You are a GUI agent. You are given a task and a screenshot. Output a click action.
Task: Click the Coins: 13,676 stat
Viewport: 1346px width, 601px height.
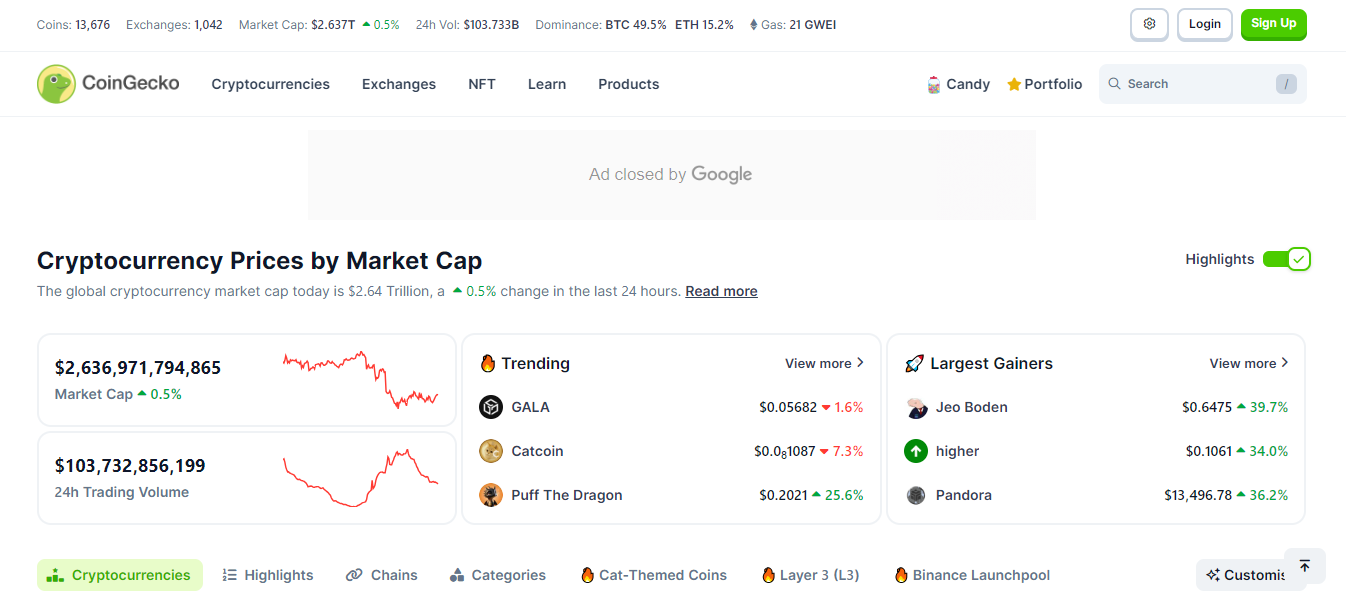click(73, 24)
